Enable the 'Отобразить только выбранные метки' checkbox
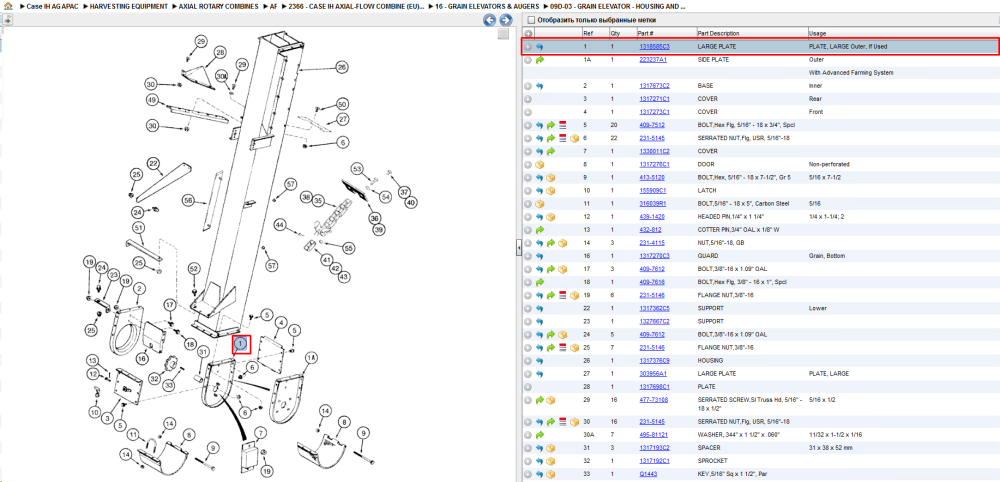This screenshot has width=1000, height=482. (530, 20)
